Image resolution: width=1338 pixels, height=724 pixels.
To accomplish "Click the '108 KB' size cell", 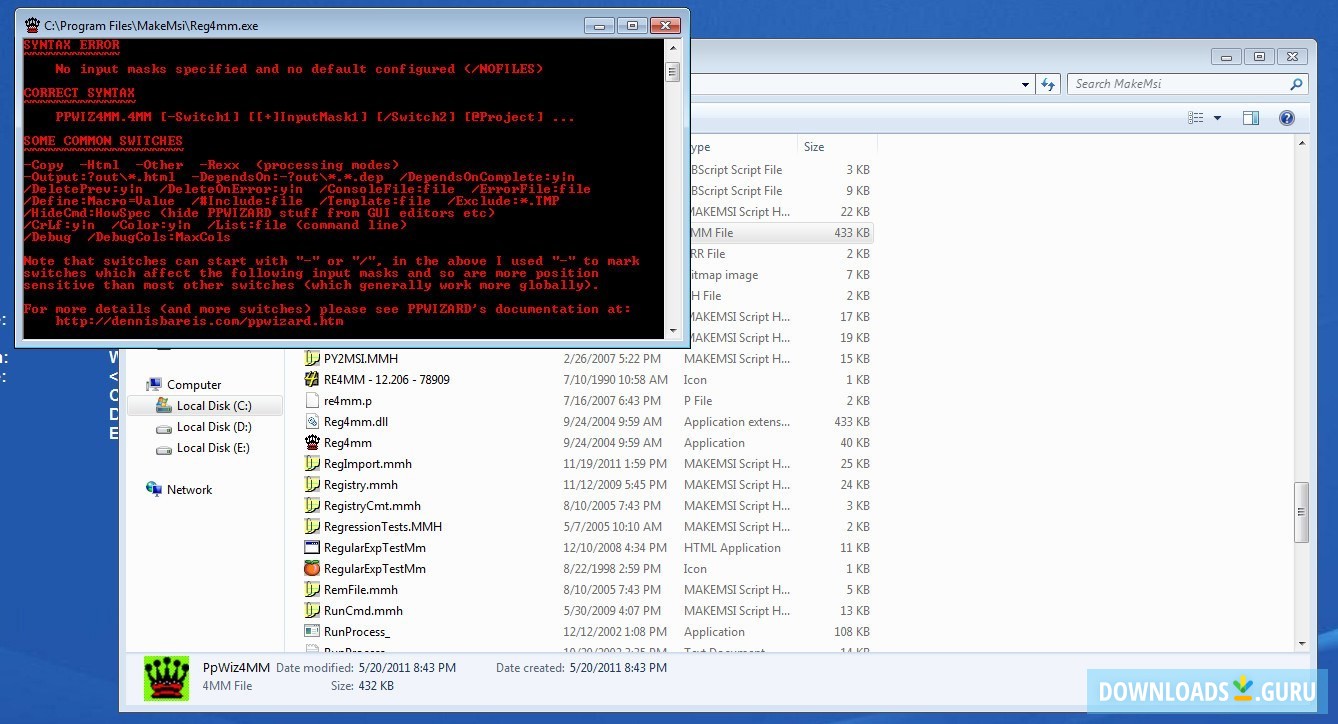I will pyautogui.click(x=851, y=632).
